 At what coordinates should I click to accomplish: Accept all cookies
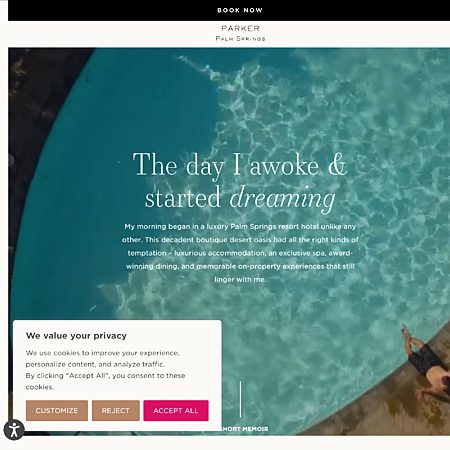pyautogui.click(x=176, y=410)
